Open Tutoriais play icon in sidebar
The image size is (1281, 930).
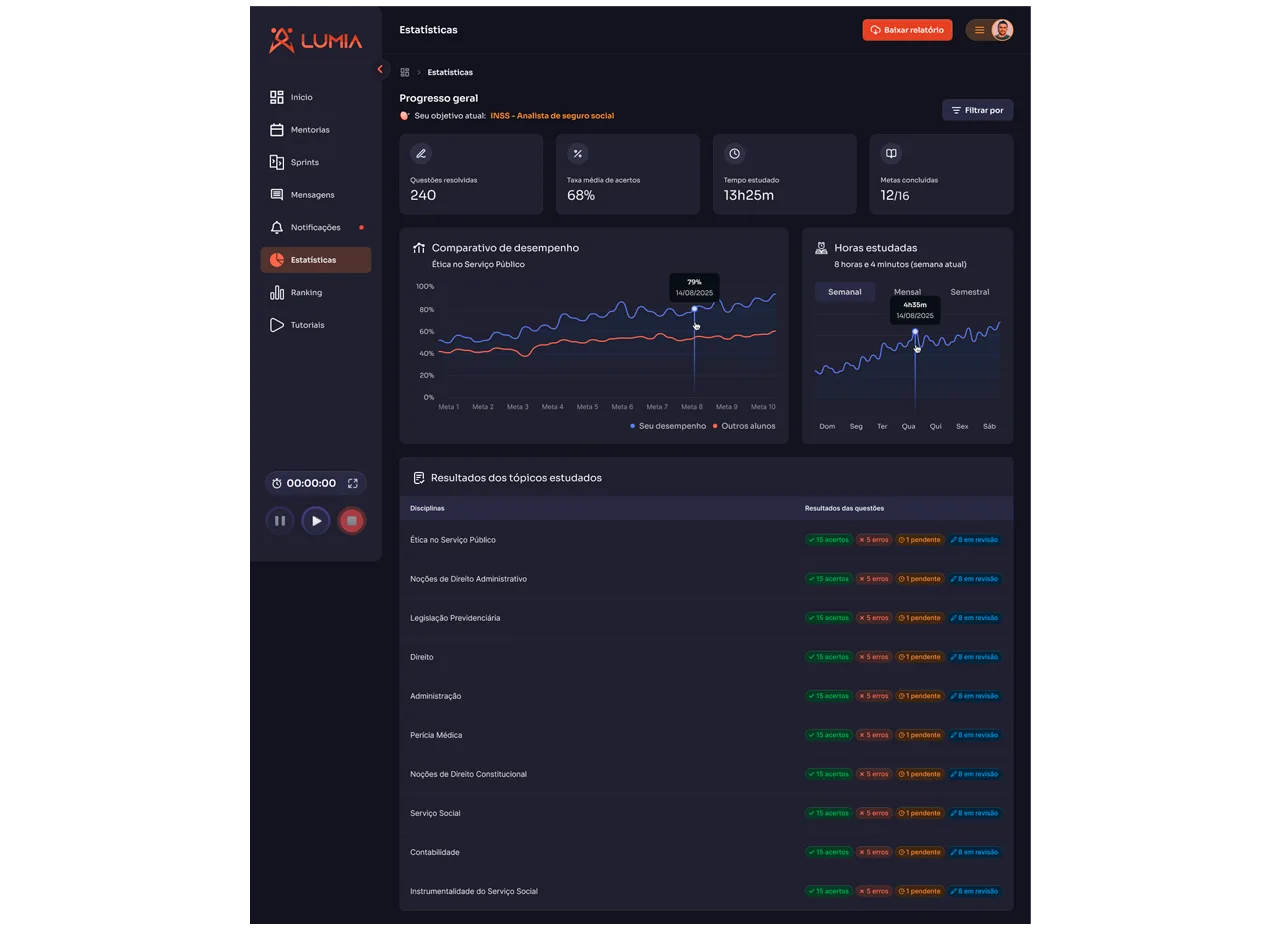pos(277,325)
